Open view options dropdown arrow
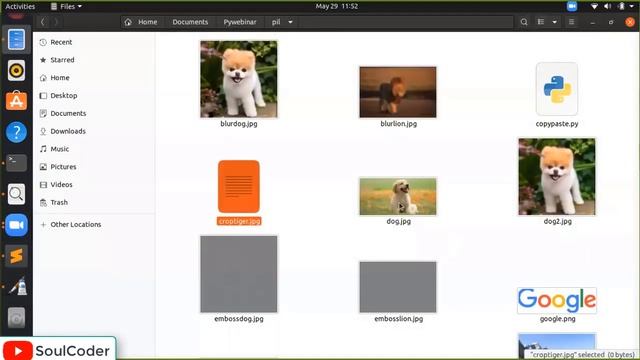Viewport: 640px width, 360px height. 555,22
